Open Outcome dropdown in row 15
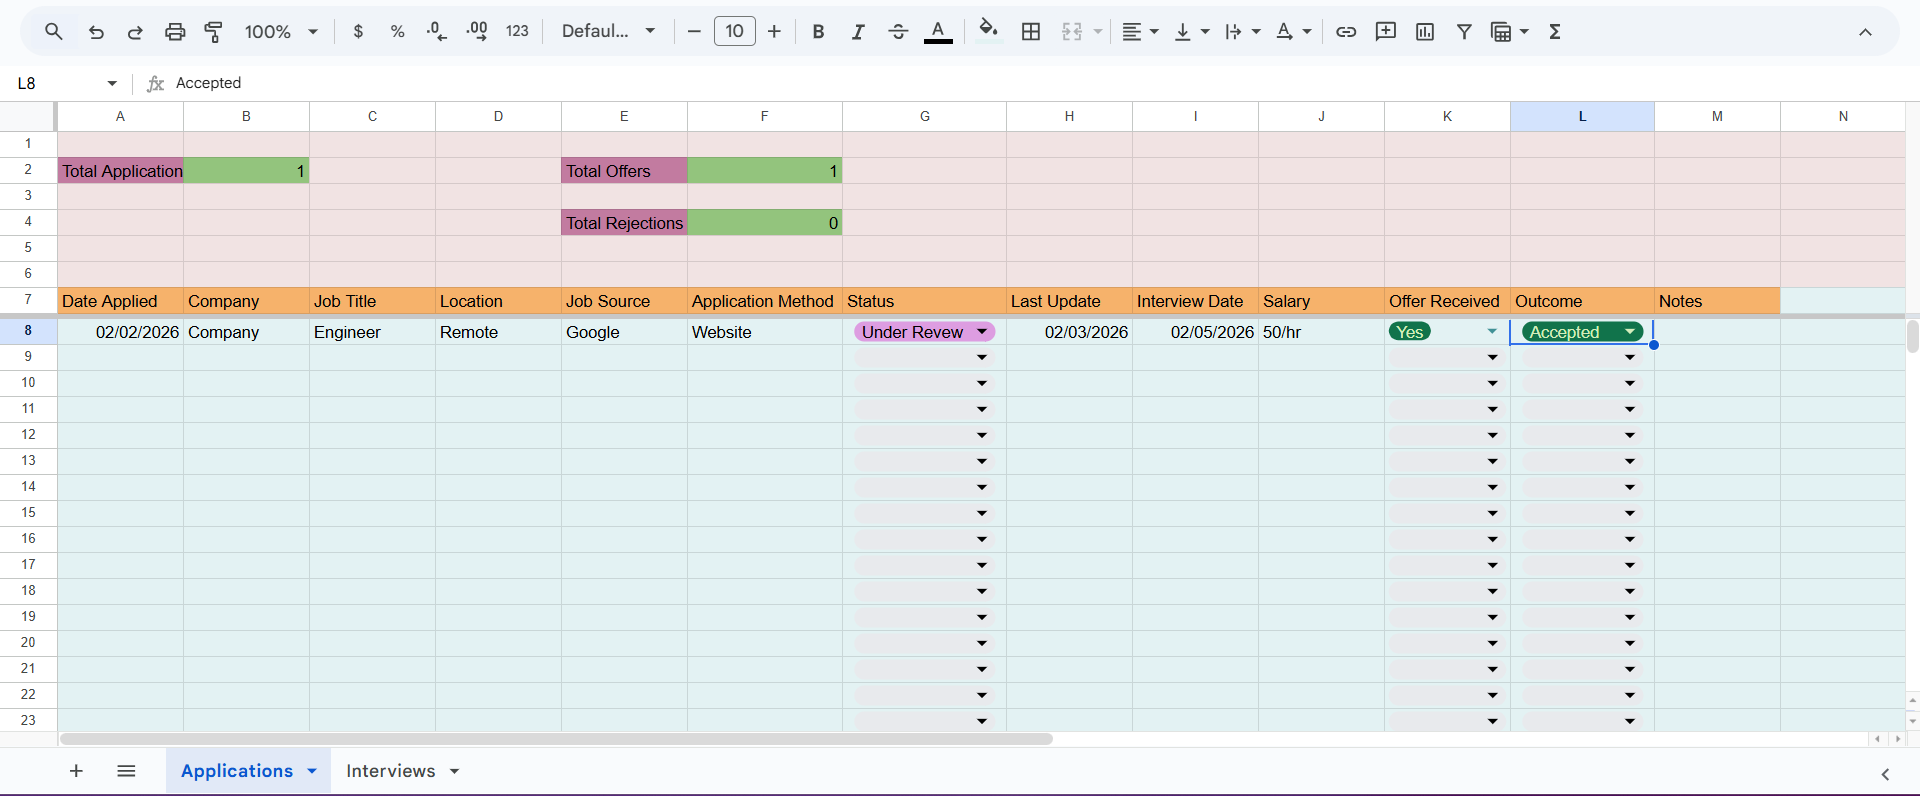This screenshot has height=796, width=1920. (1630, 514)
